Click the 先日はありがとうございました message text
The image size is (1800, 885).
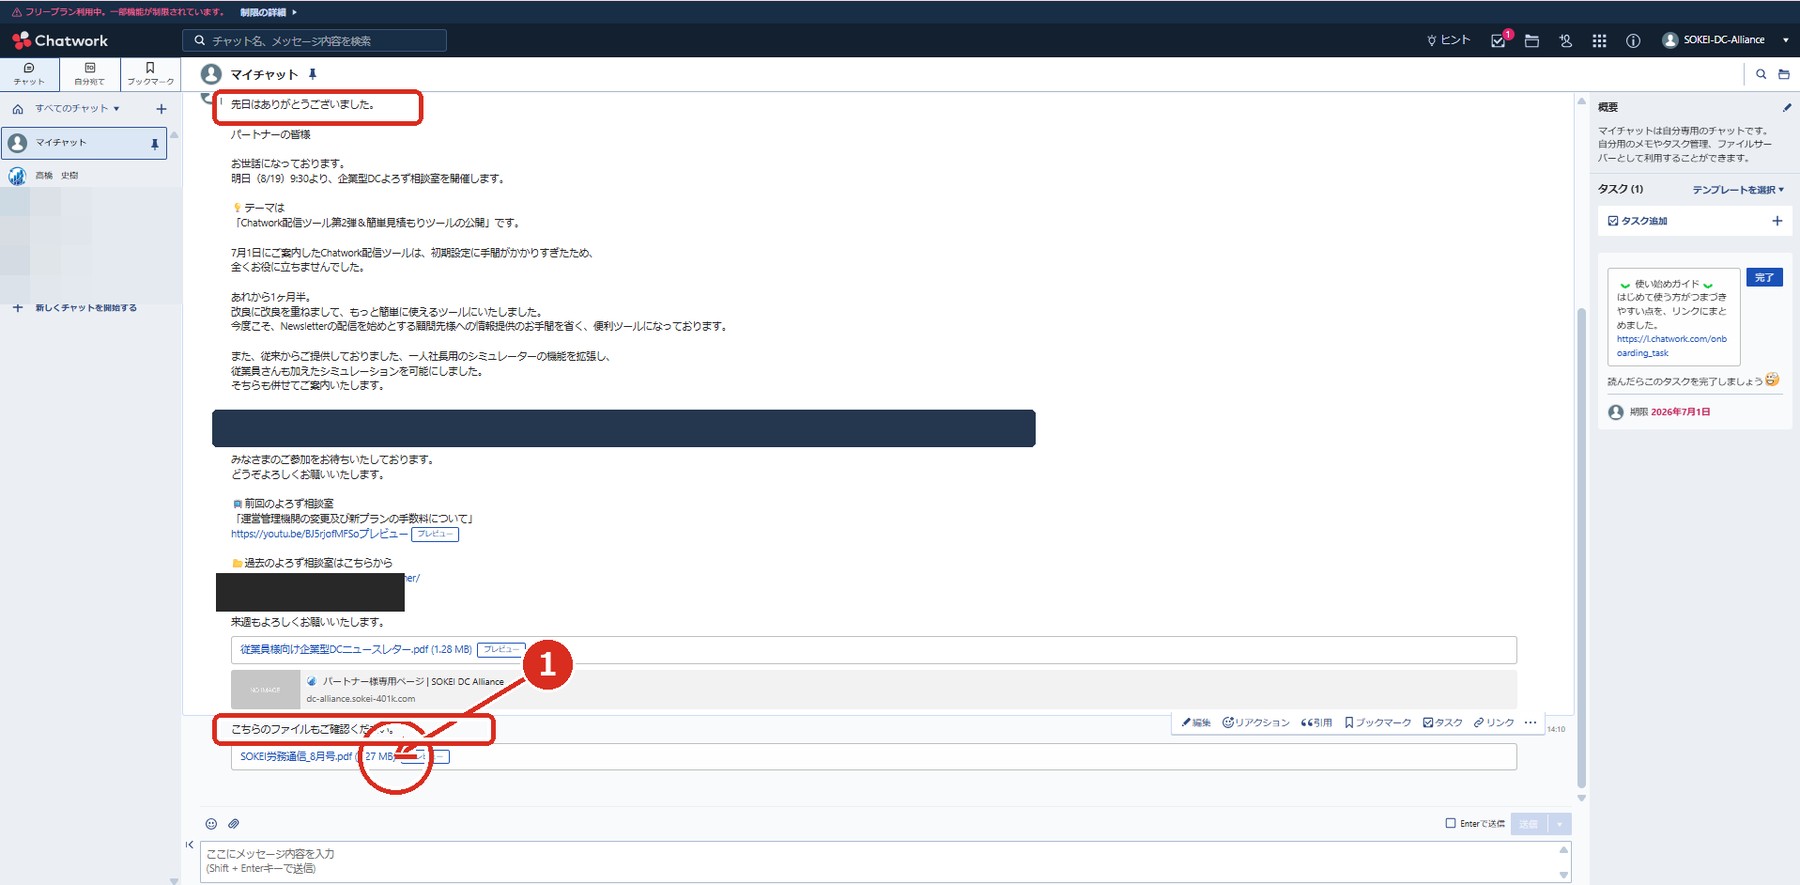point(303,104)
